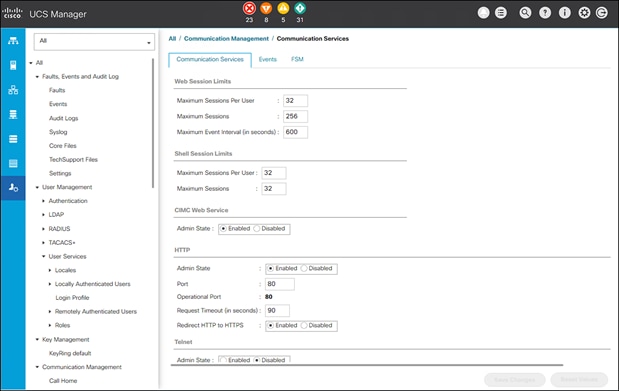Open the user profile icon
Viewport: 619px width, 391px height.
coord(483,13)
